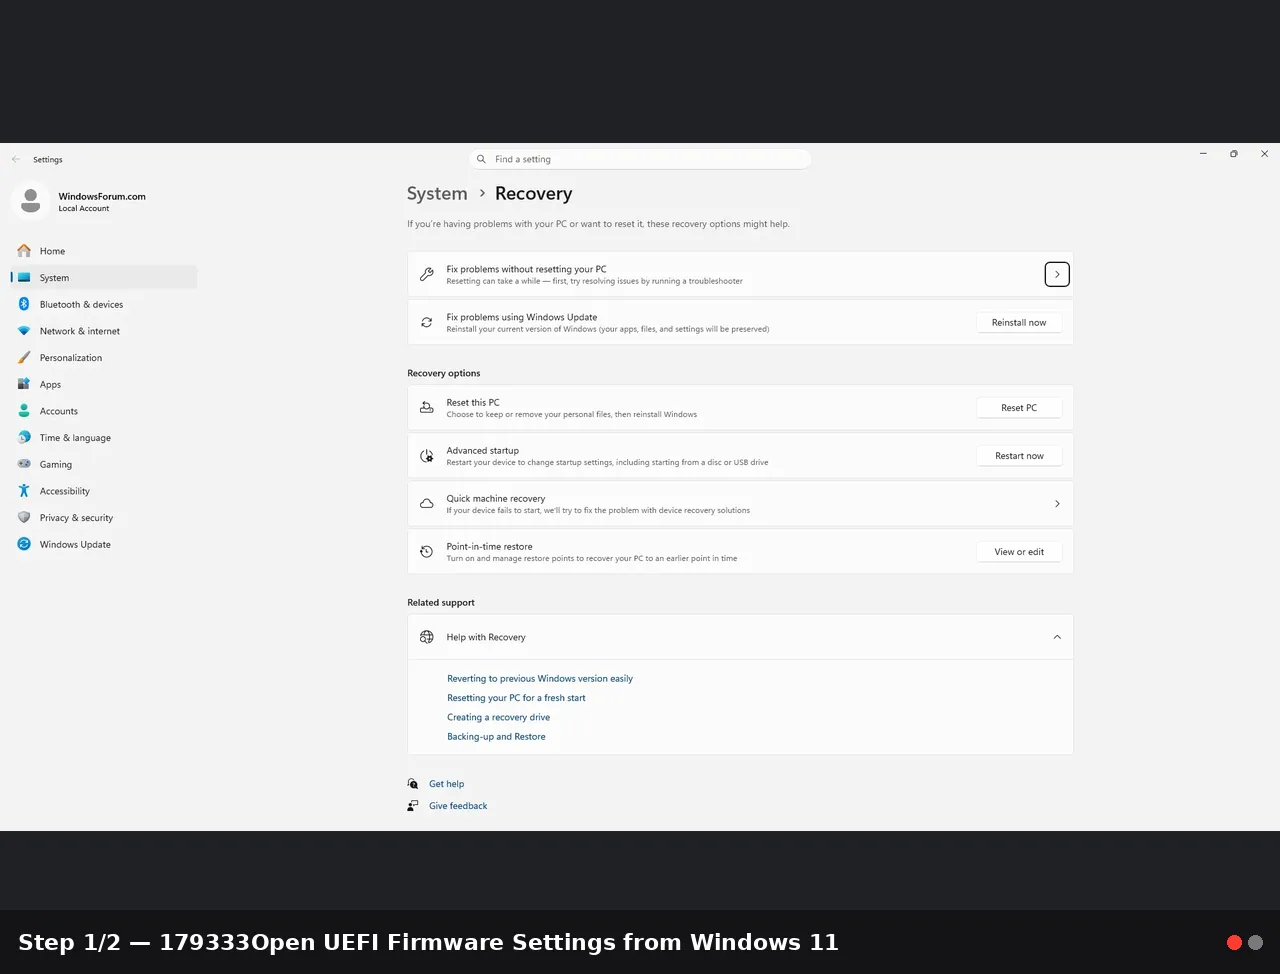Open Creating a recovery drive link
1280x974 pixels.
click(x=498, y=717)
